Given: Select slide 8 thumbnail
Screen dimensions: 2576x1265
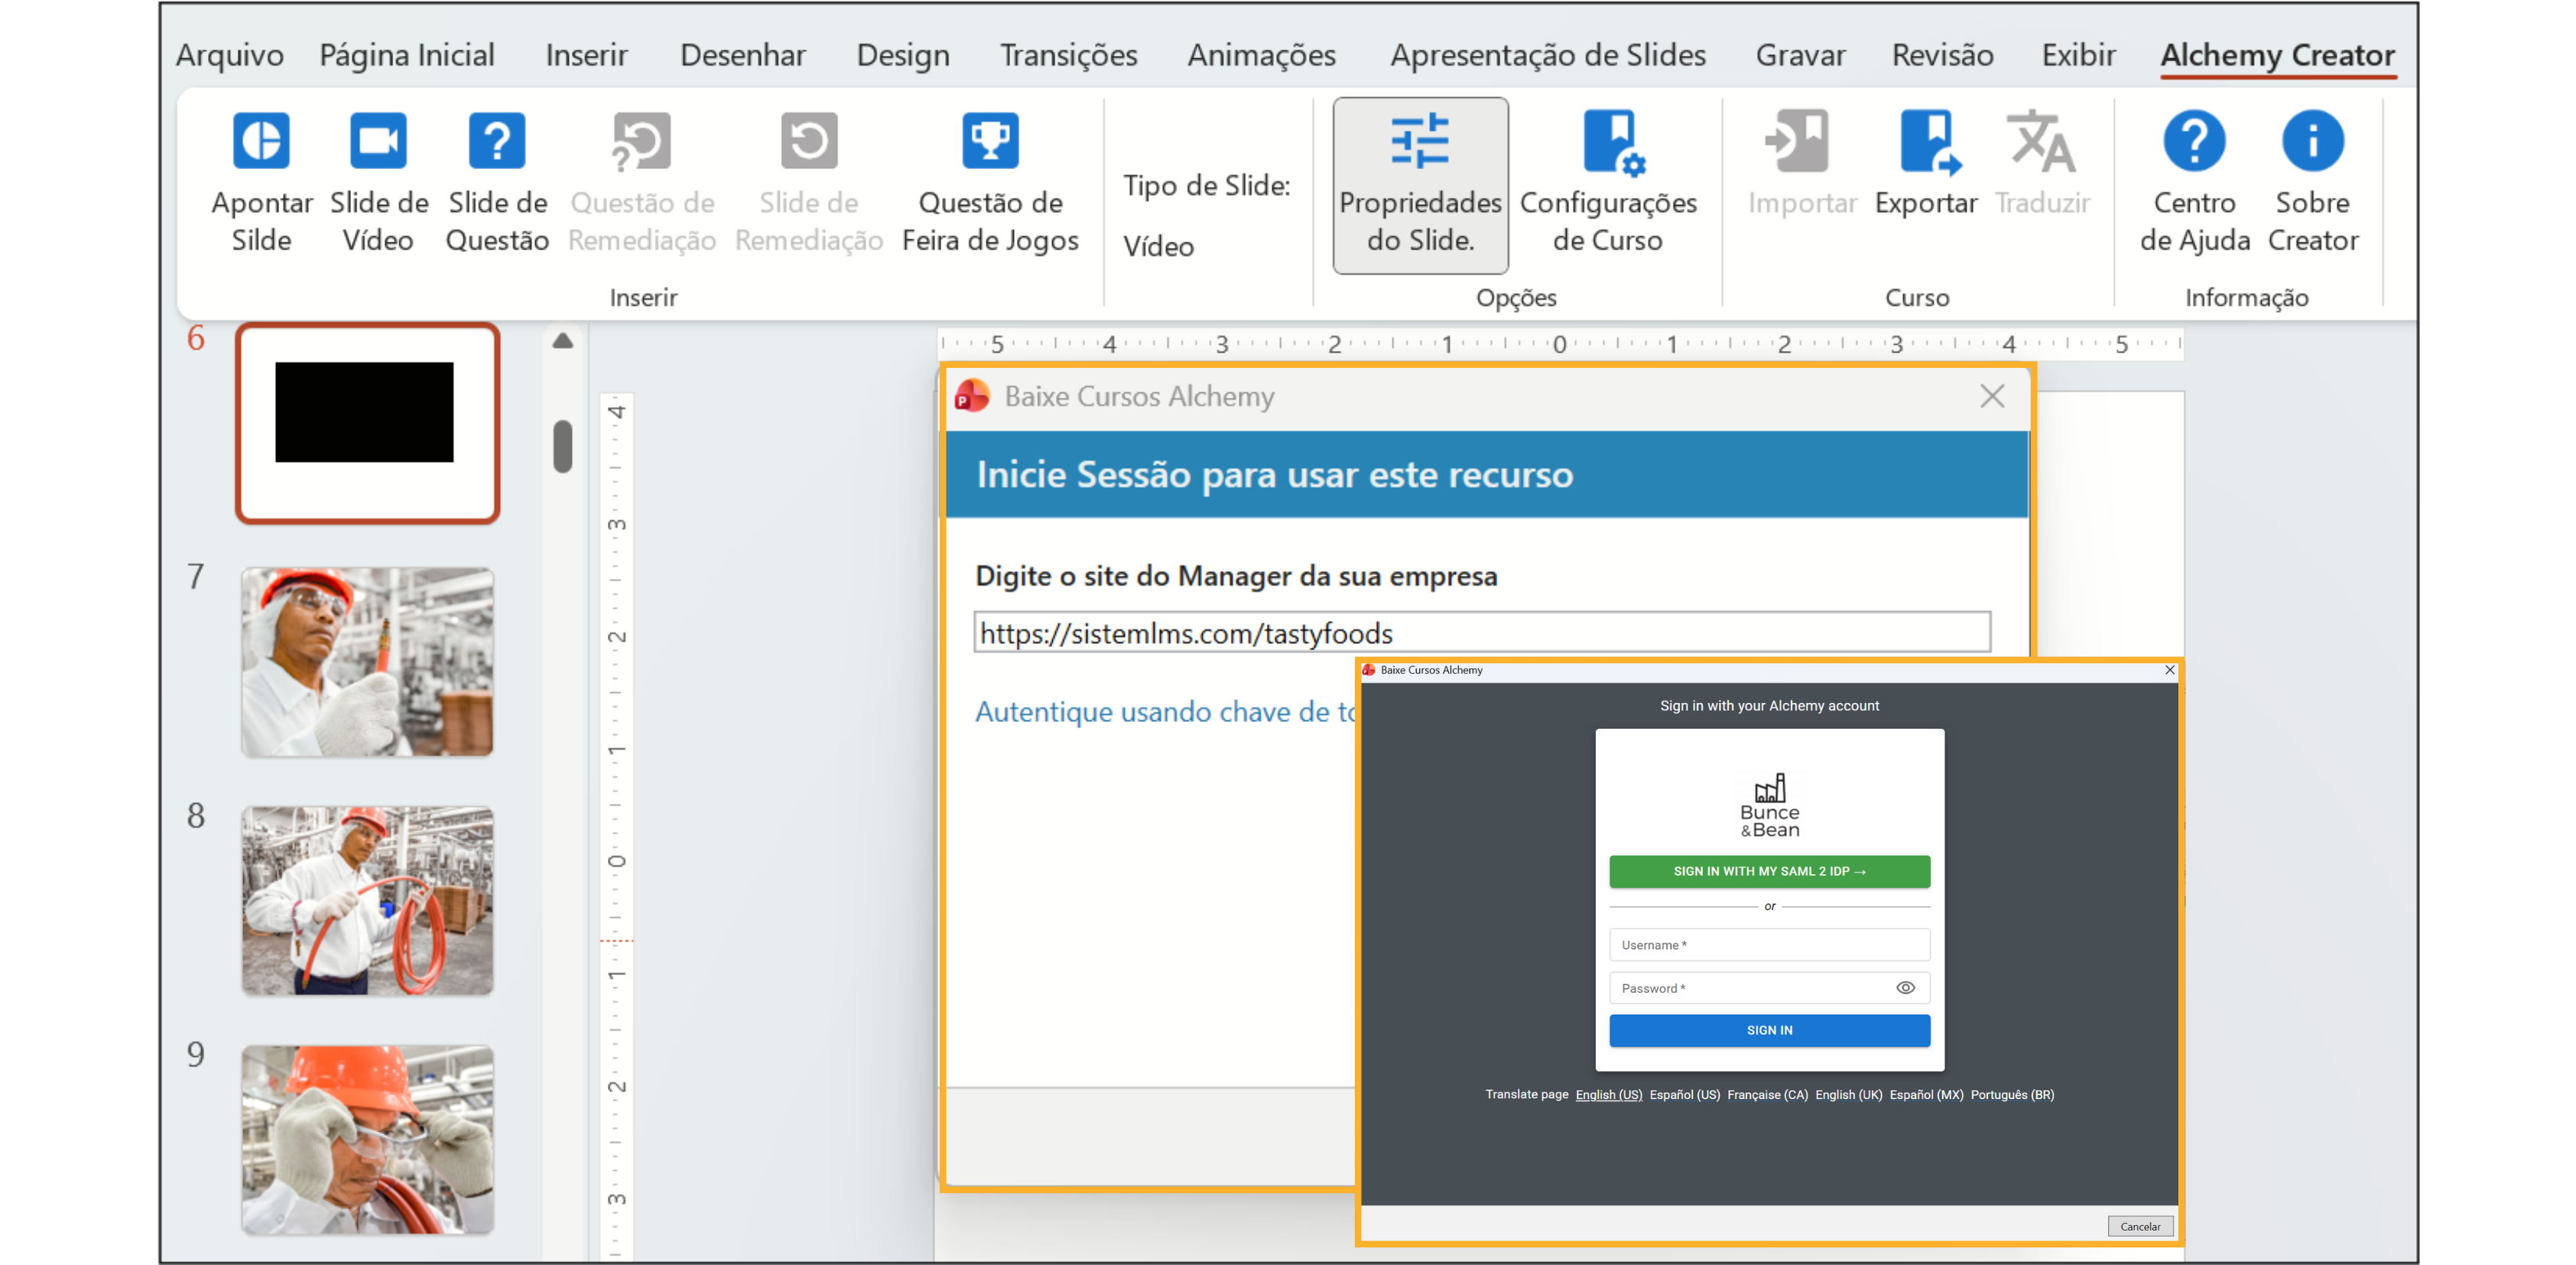Looking at the screenshot, I should (367, 900).
